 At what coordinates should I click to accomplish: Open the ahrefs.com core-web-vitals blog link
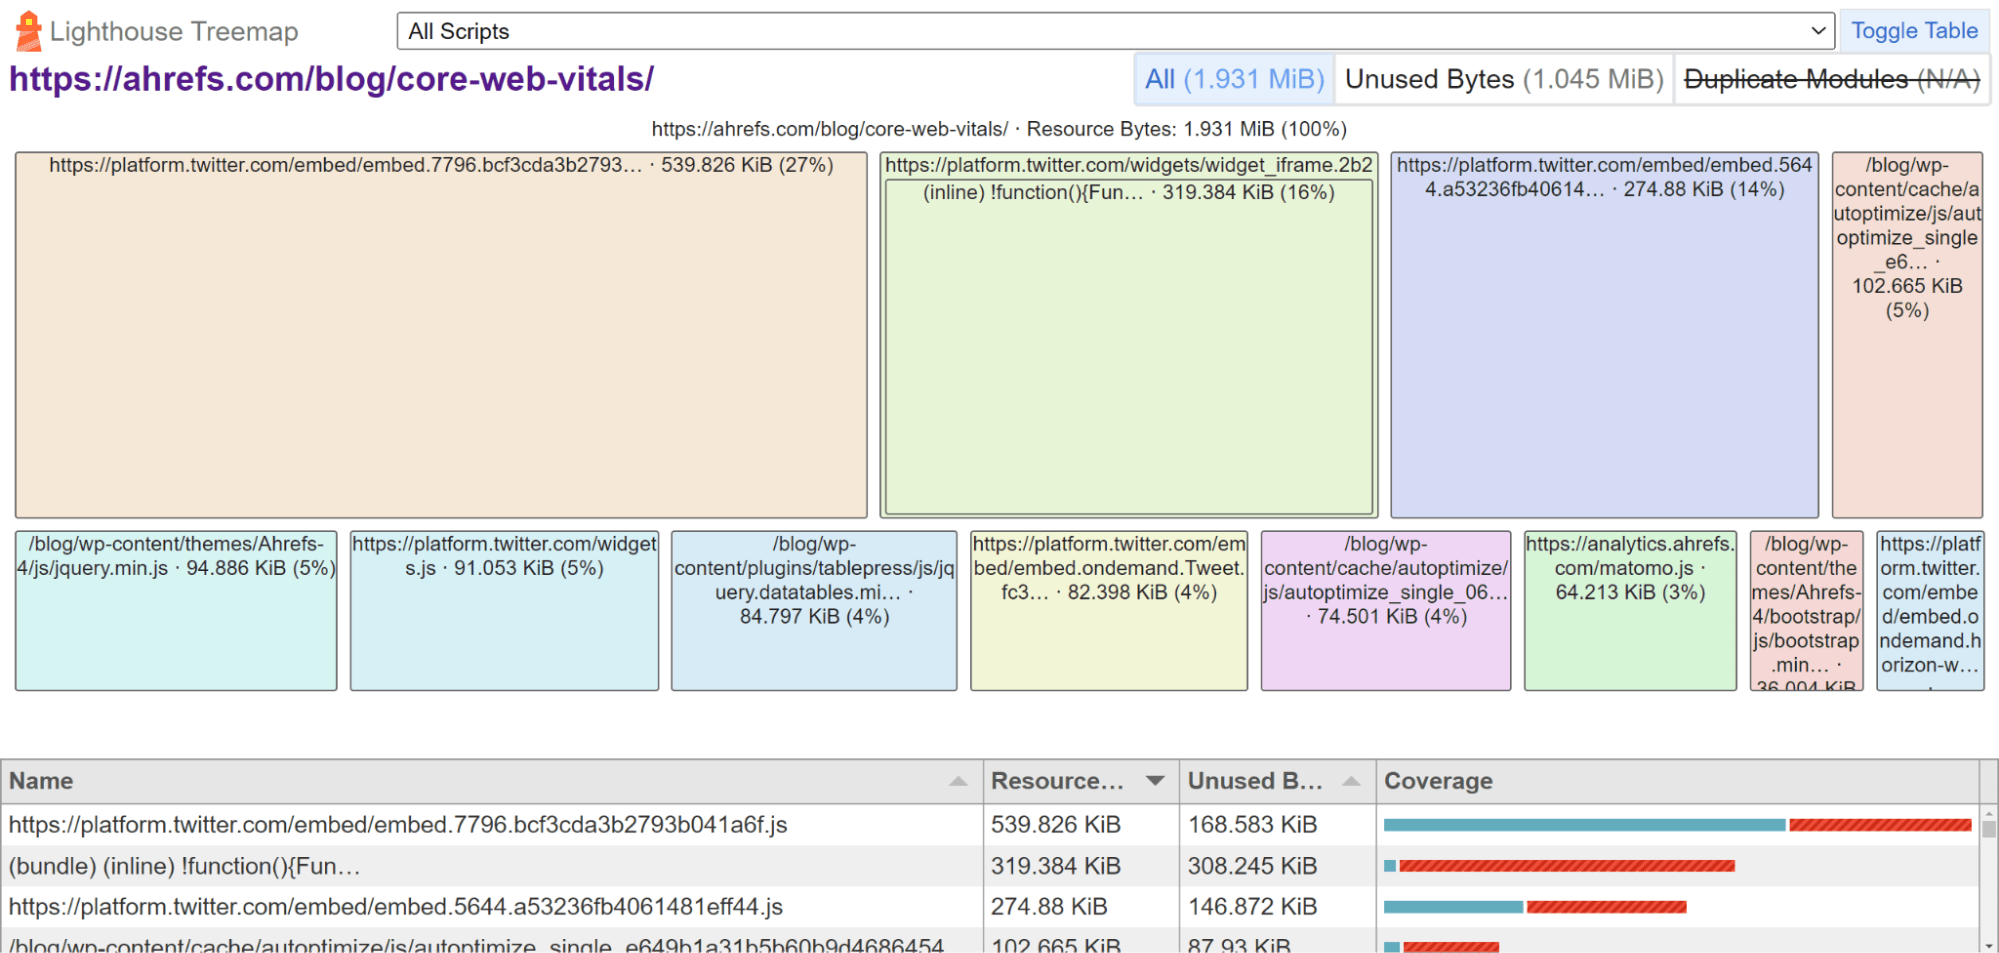coord(330,79)
